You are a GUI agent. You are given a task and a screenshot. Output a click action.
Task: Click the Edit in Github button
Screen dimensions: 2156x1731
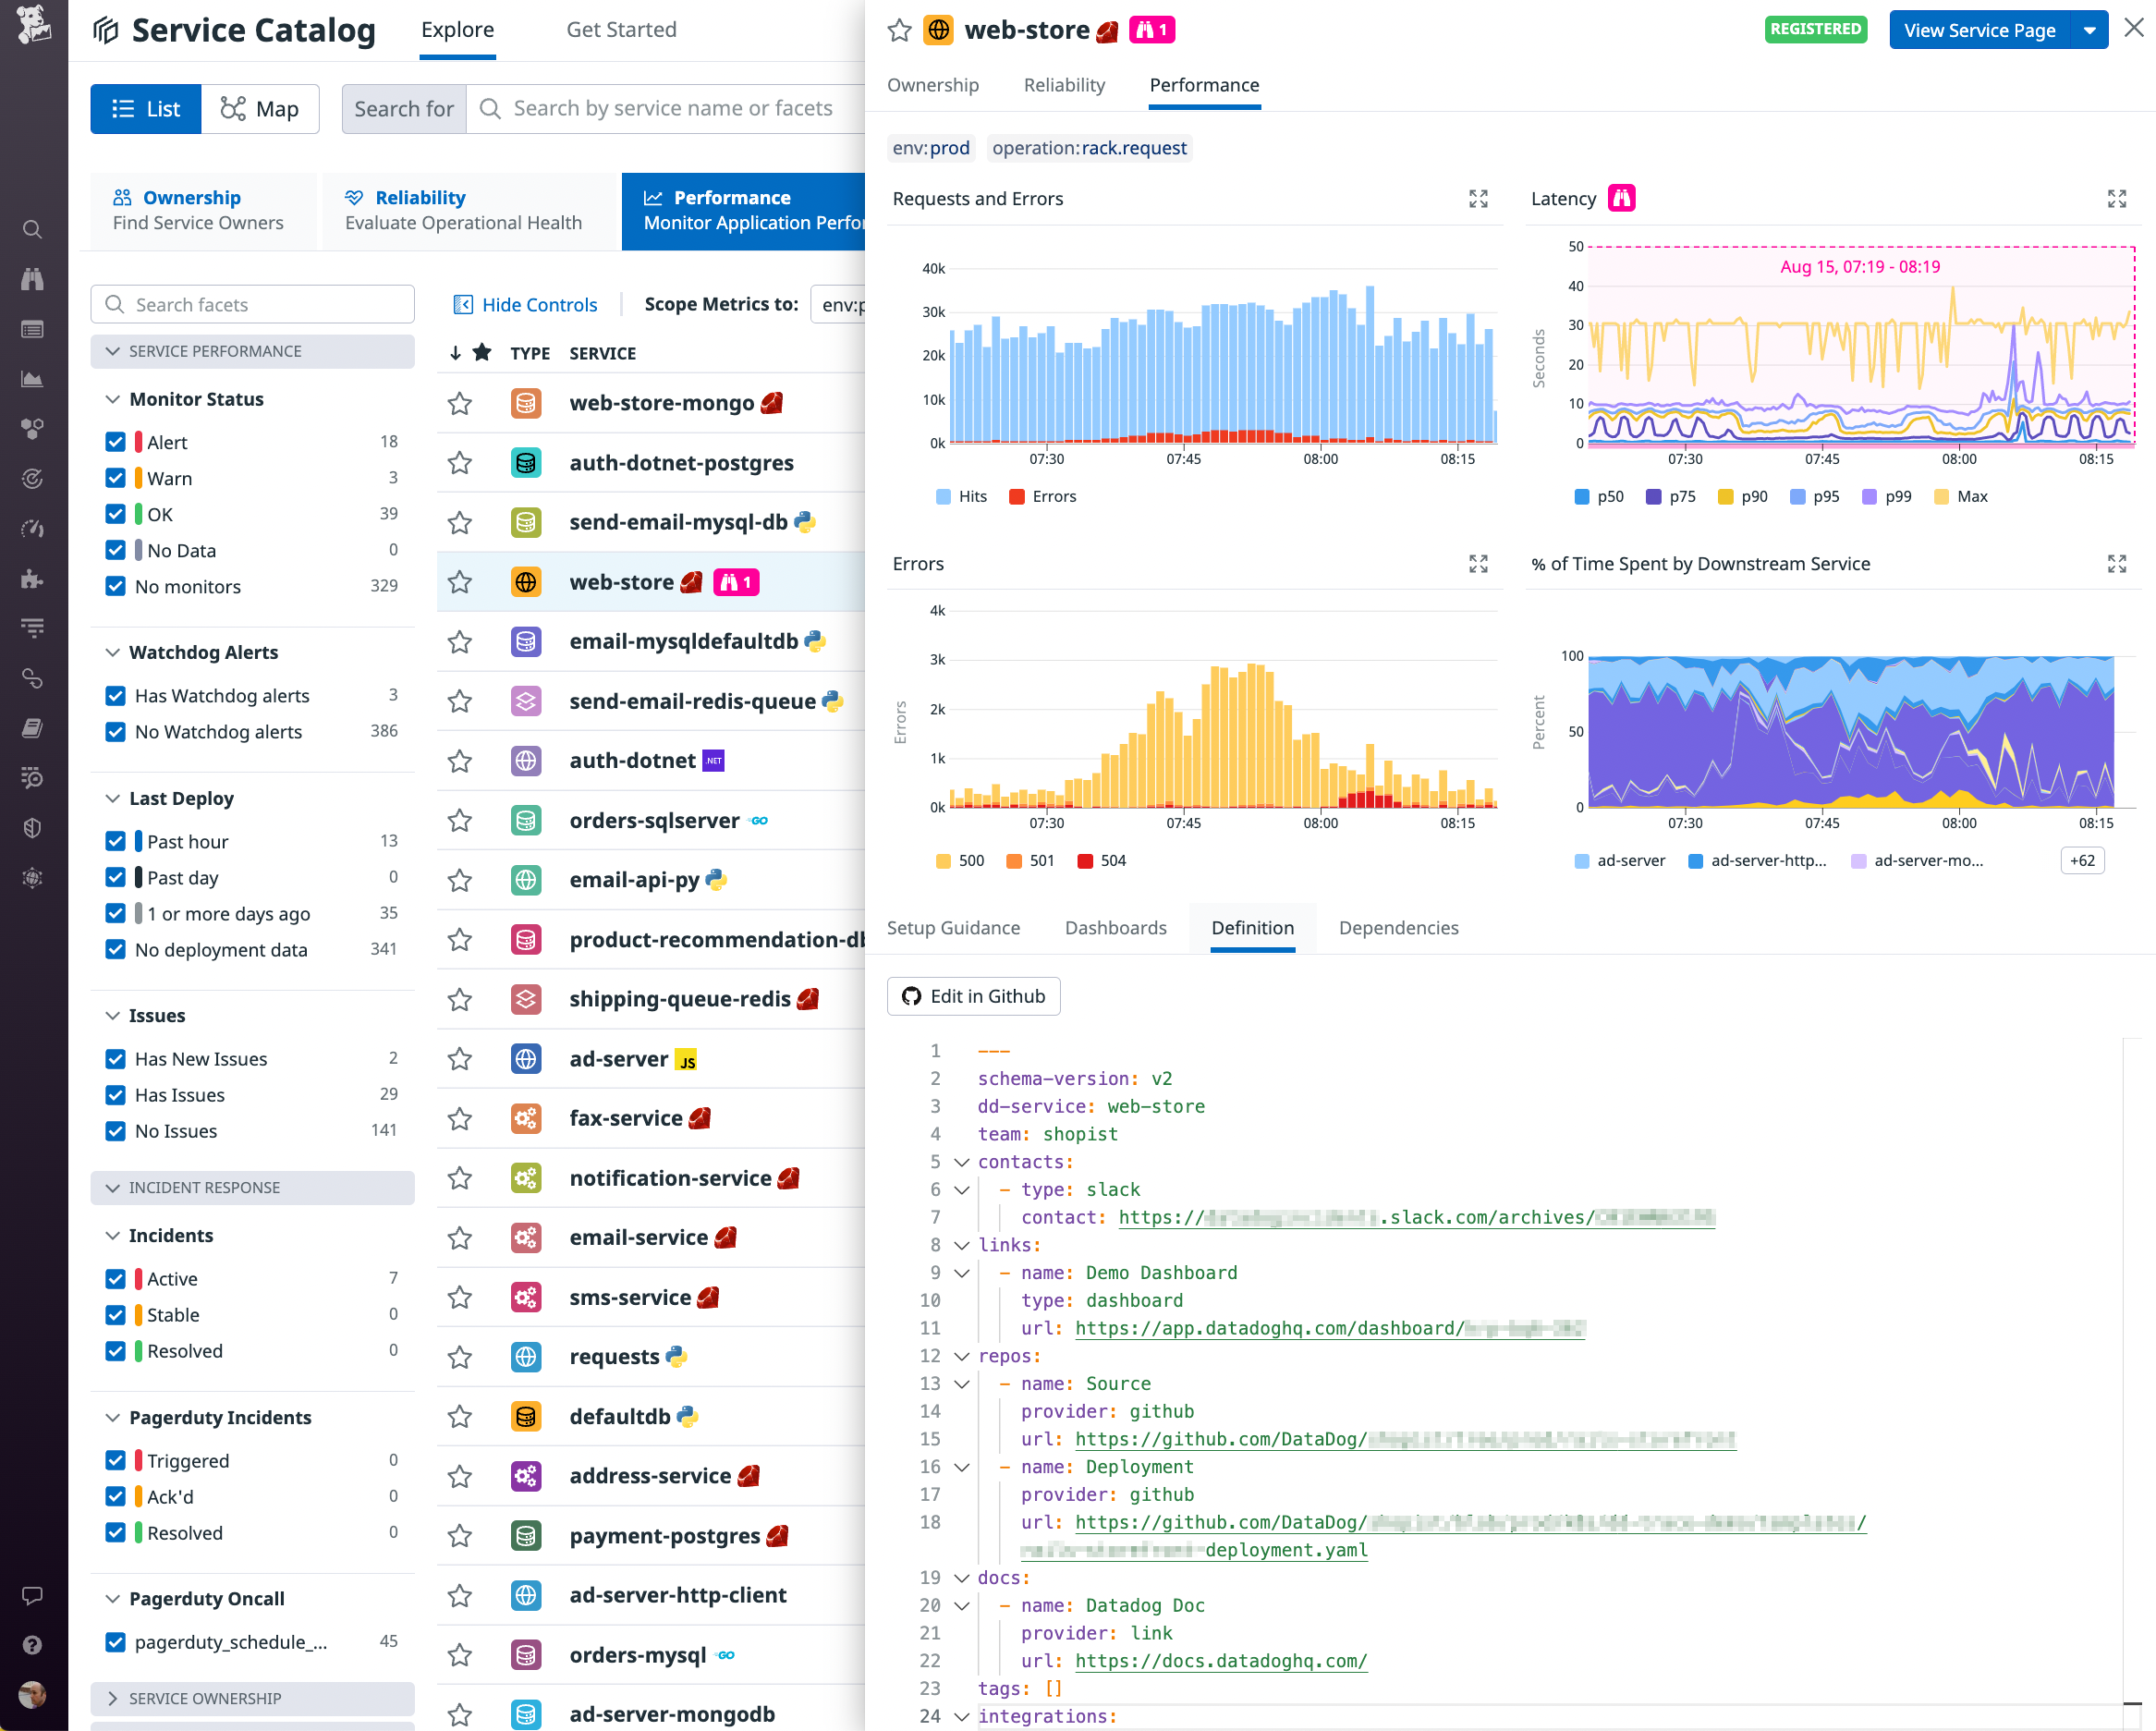point(972,996)
